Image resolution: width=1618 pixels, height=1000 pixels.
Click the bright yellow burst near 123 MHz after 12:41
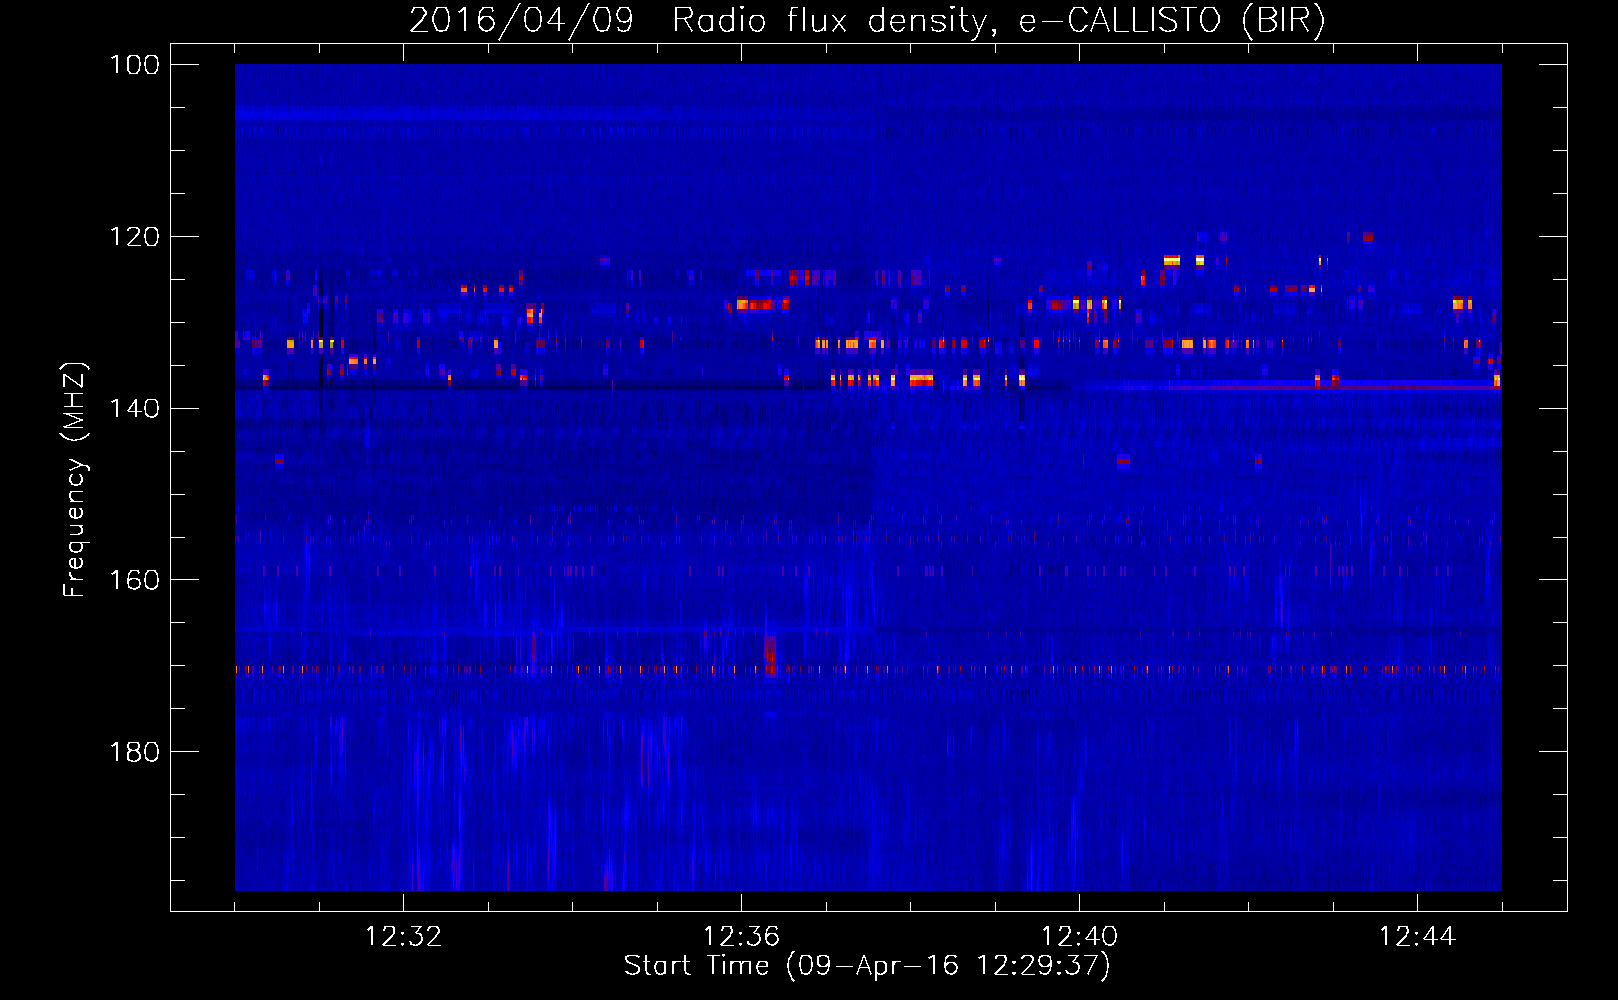pyautogui.click(x=1172, y=261)
